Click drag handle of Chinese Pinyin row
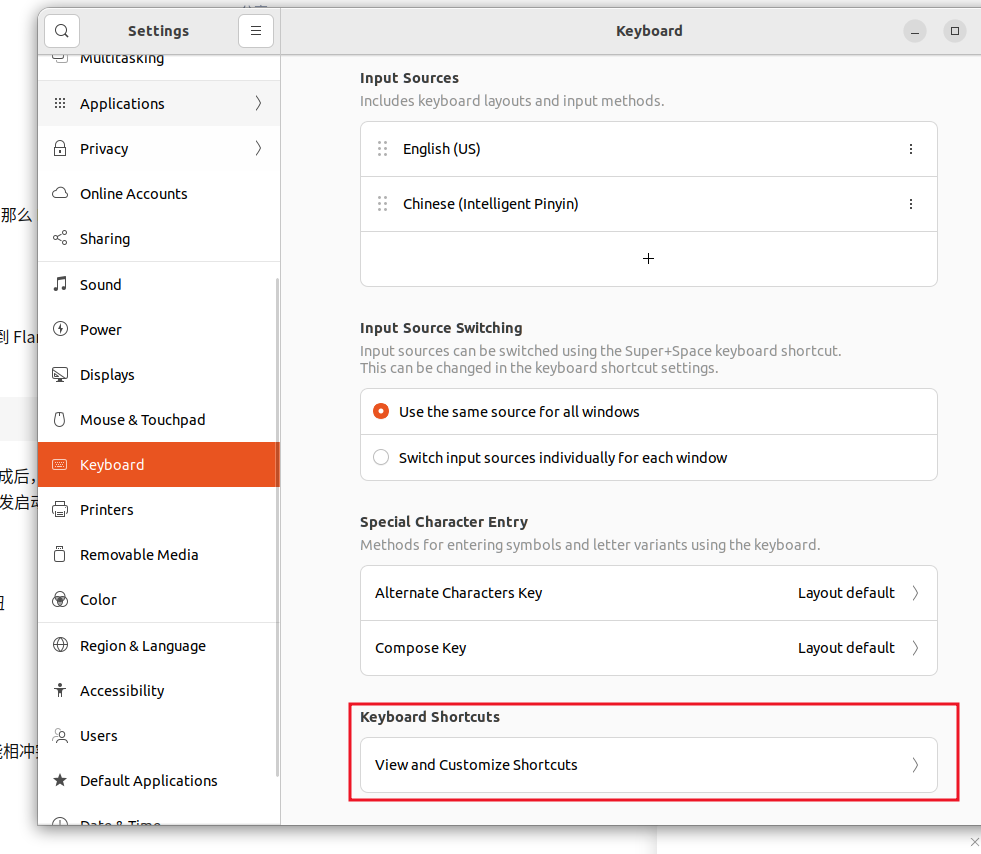The height and width of the screenshot is (854, 981). click(382, 204)
